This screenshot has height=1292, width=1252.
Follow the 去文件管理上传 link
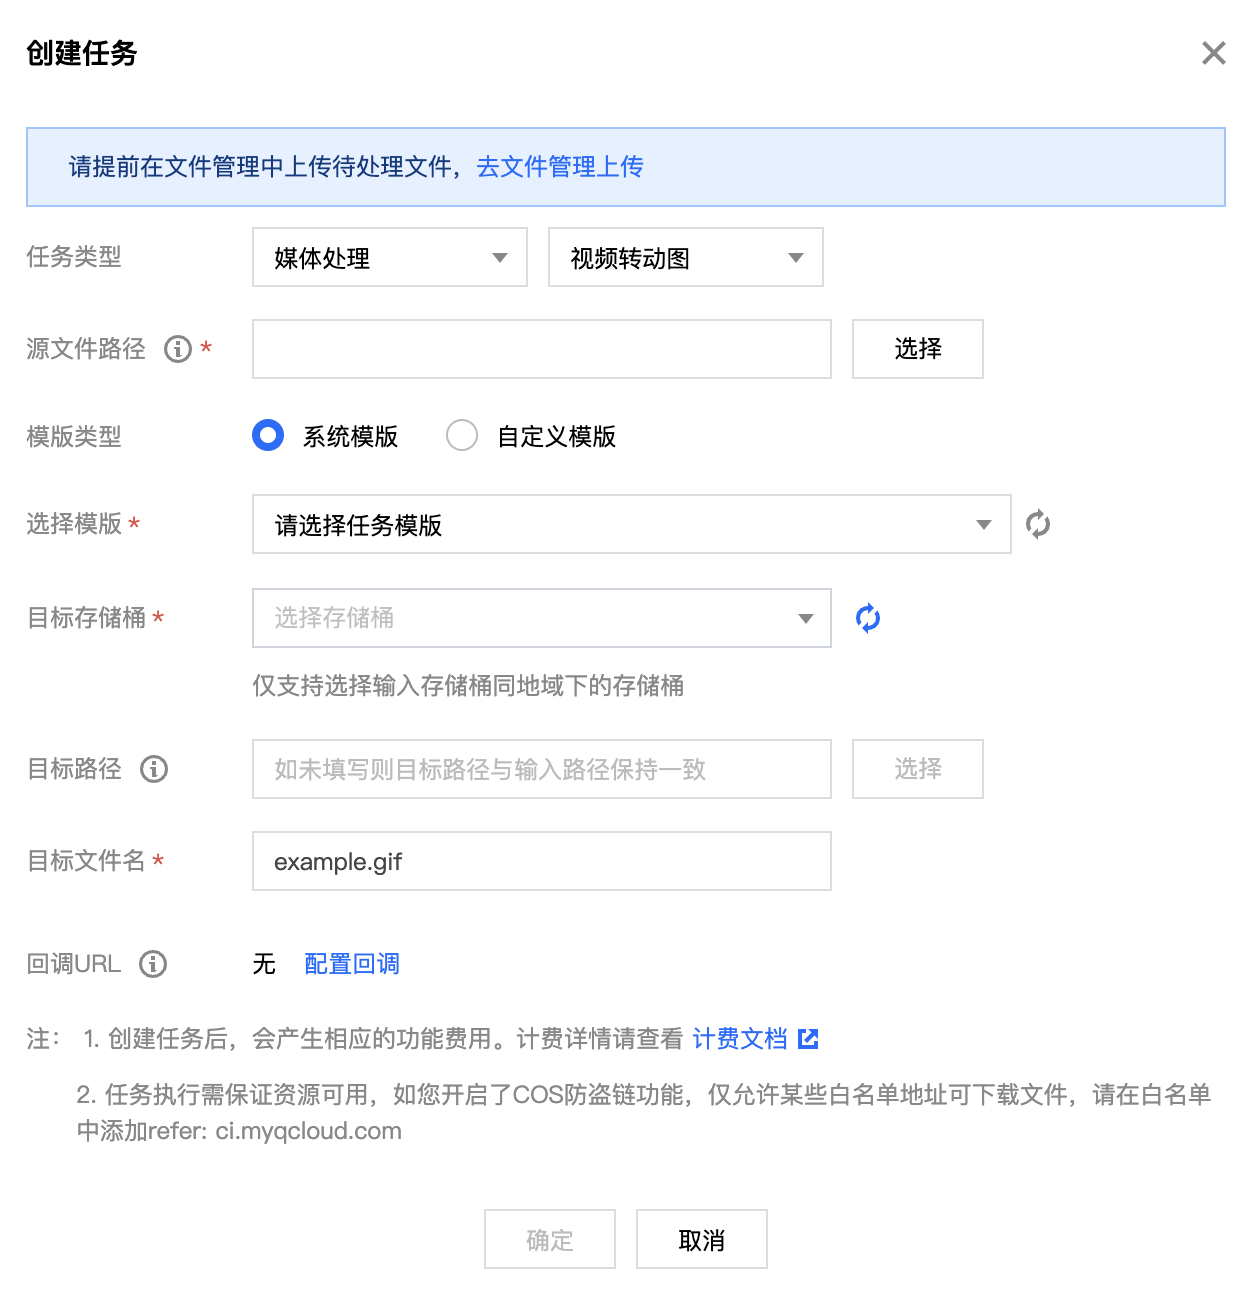560,167
